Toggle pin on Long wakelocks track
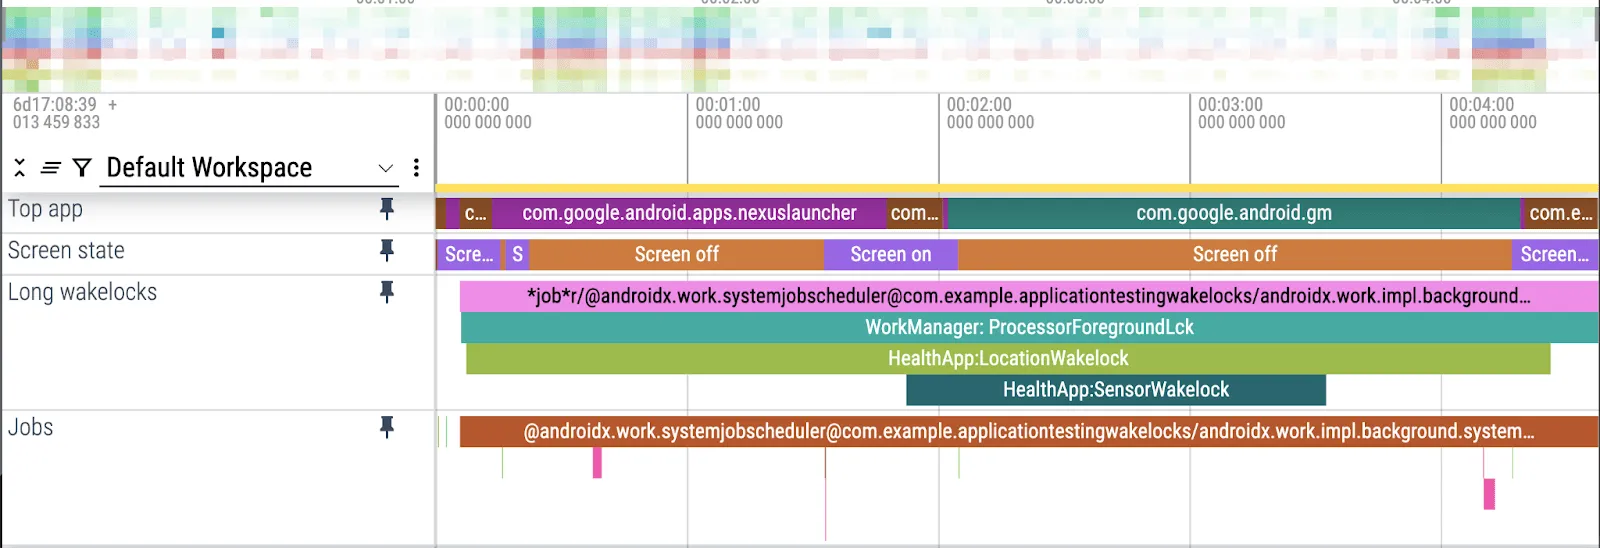This screenshot has width=1600, height=548. point(386,292)
